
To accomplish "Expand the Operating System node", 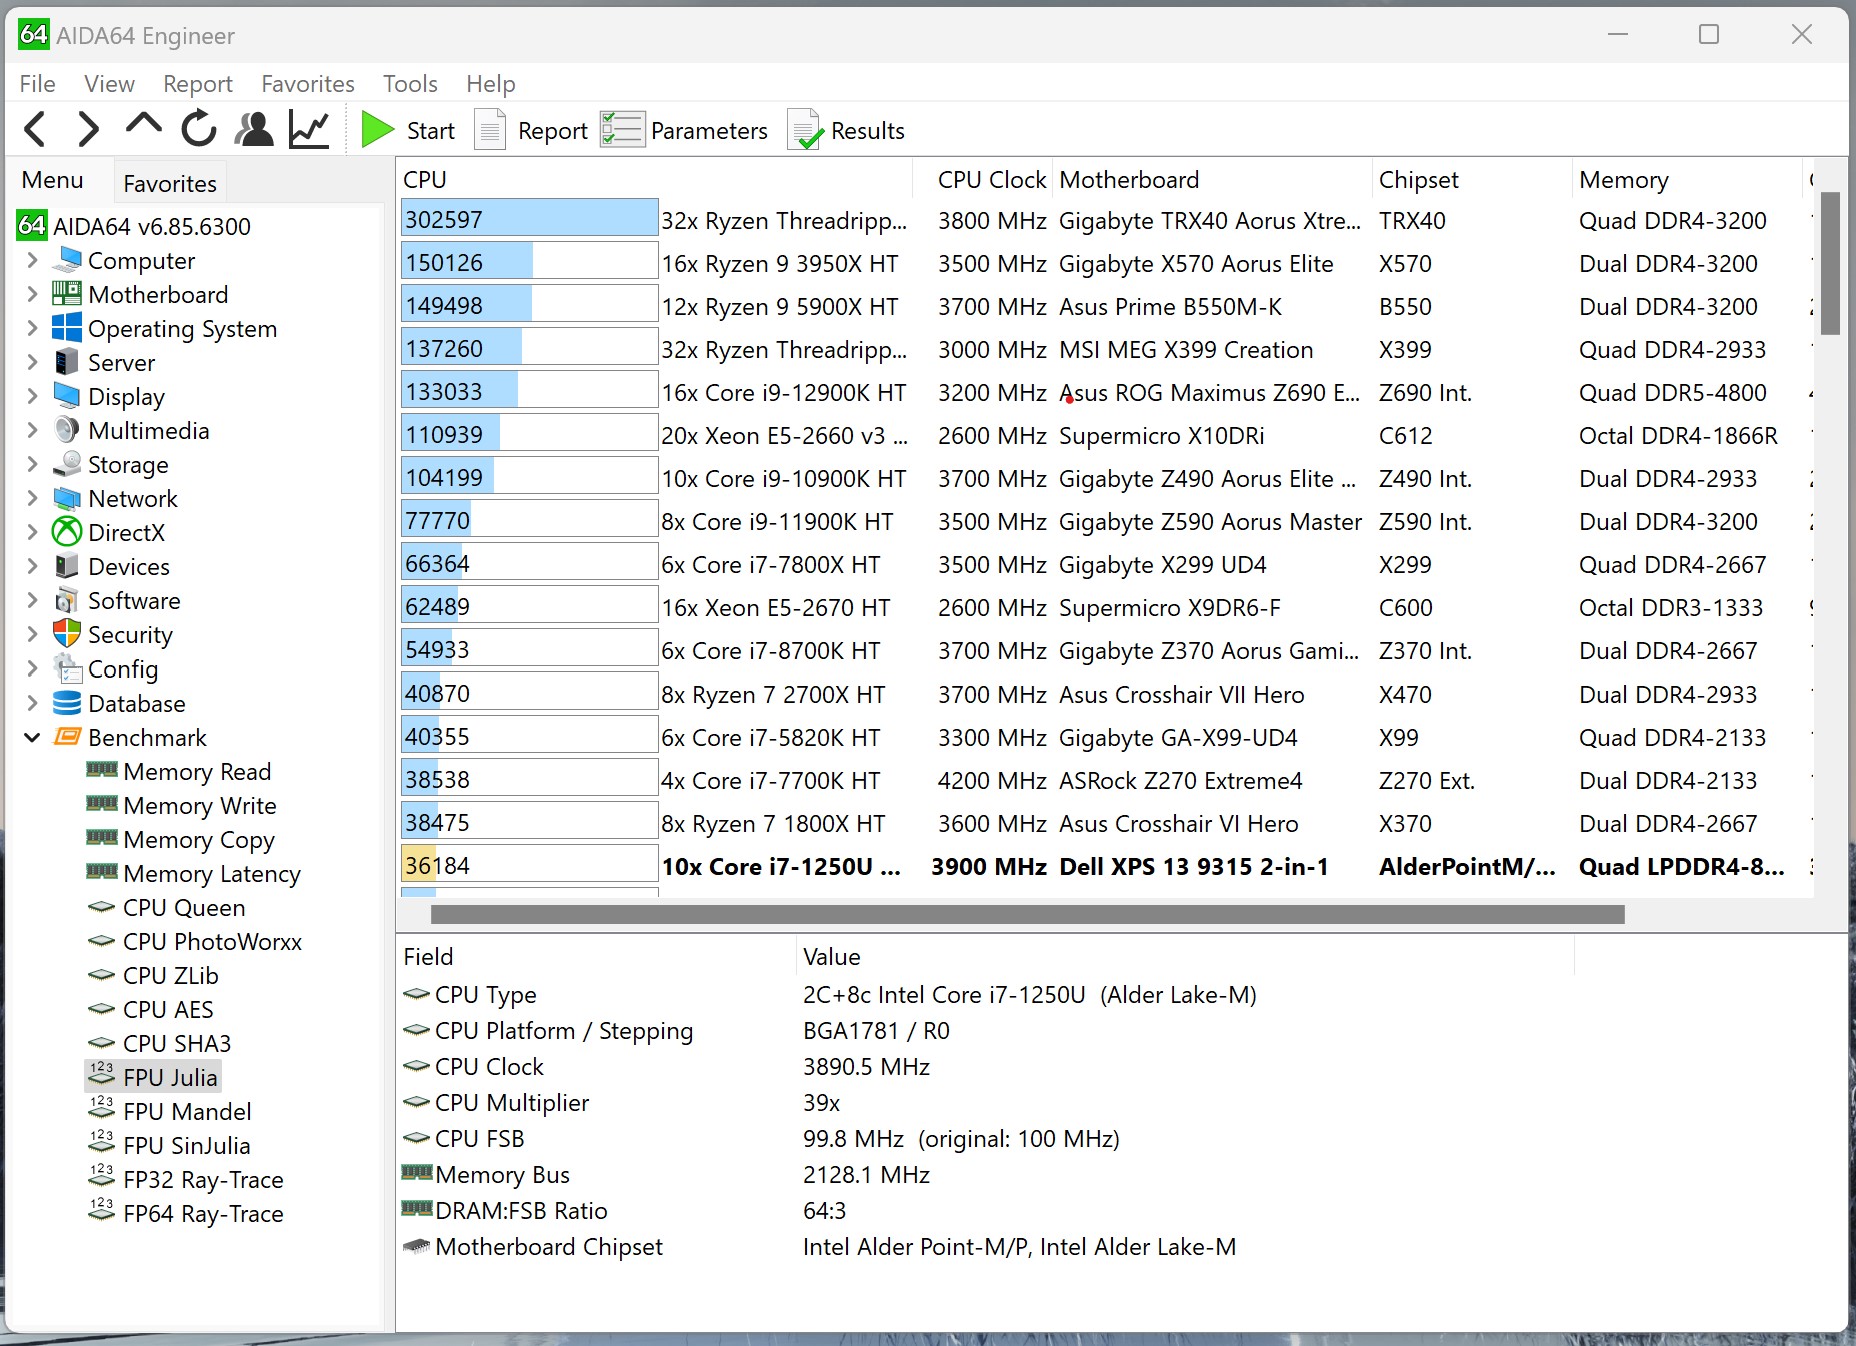I will (32, 328).
